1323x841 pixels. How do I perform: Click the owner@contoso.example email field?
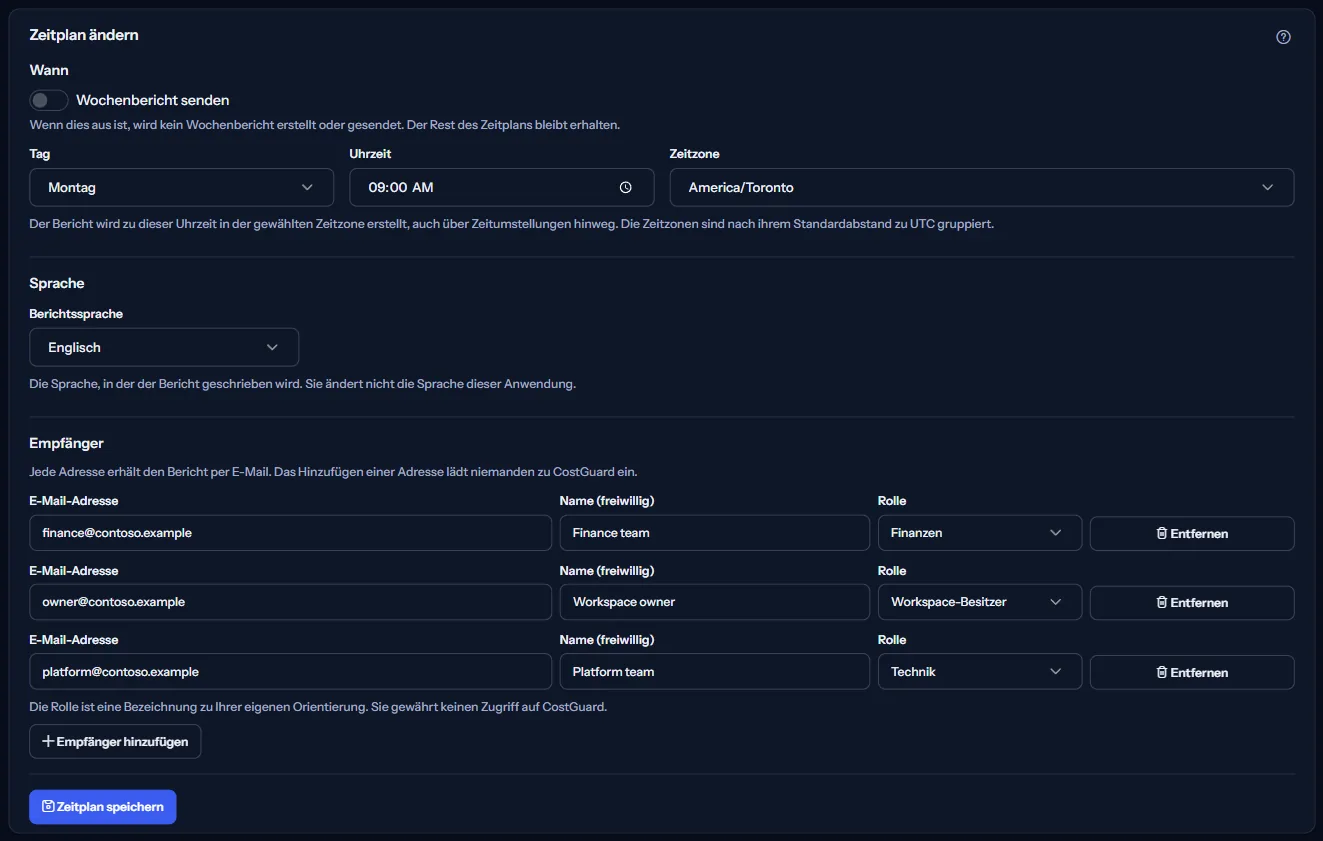(x=291, y=602)
